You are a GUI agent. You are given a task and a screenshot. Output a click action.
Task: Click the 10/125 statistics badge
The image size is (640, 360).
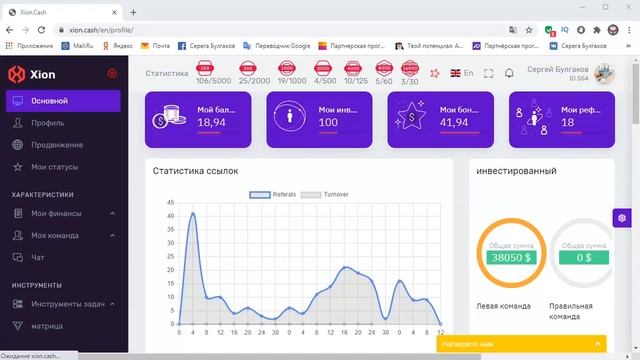(x=356, y=73)
